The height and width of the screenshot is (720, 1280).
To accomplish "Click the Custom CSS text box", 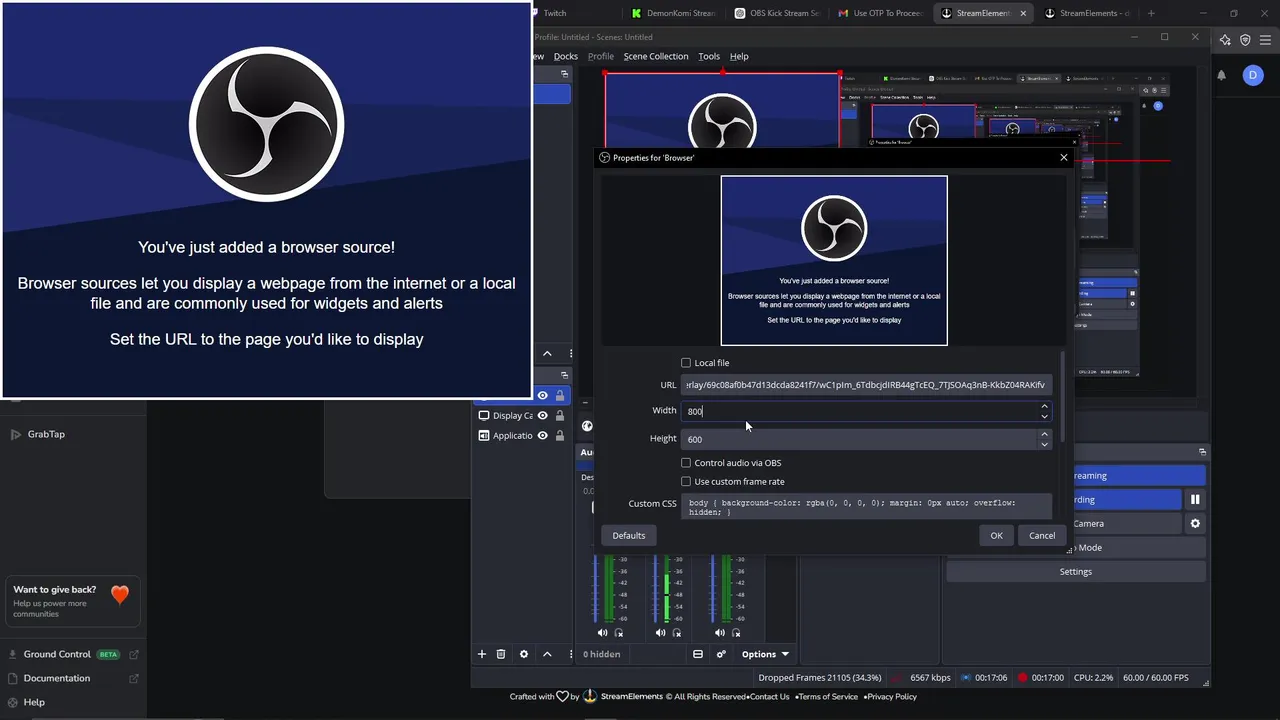I will point(866,507).
